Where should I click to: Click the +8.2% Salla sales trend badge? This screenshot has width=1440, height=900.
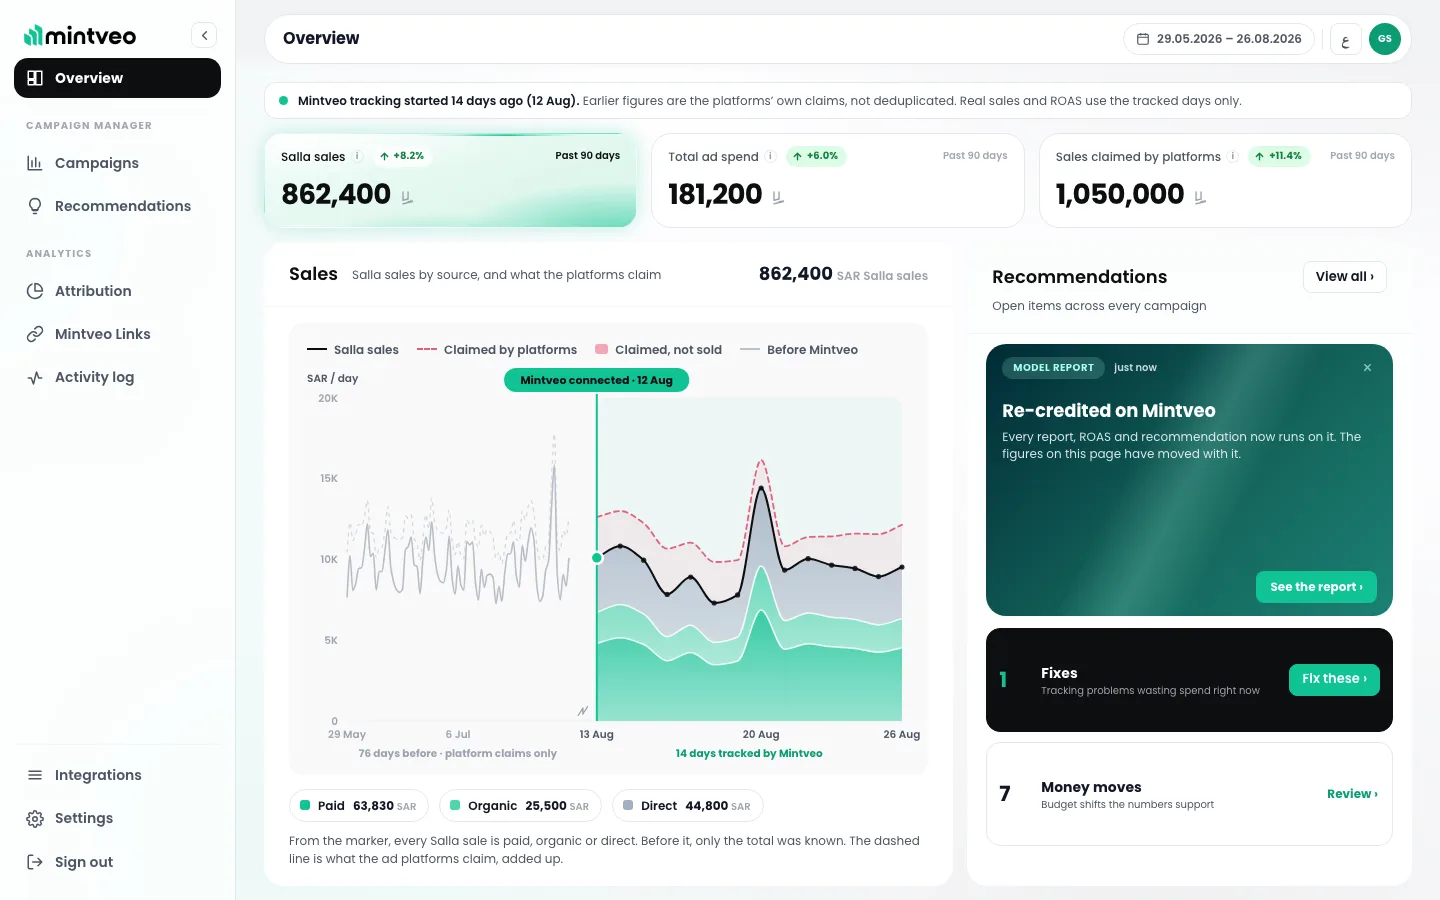pyautogui.click(x=401, y=156)
